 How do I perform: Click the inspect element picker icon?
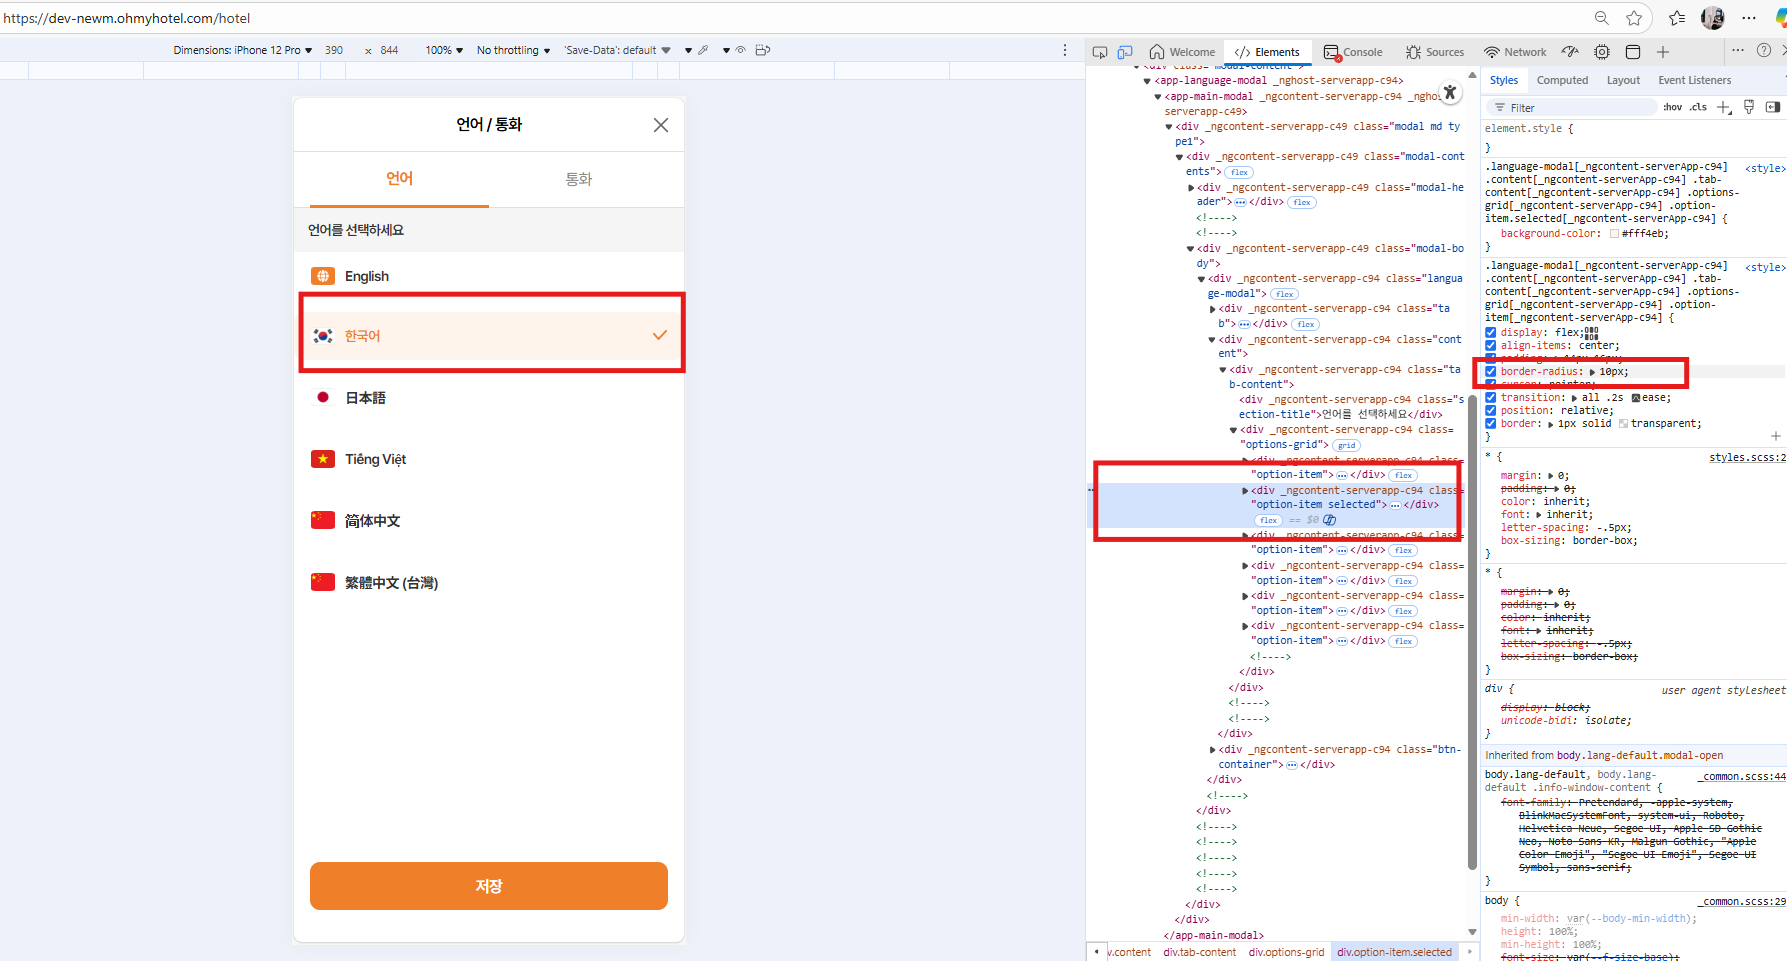1100,52
